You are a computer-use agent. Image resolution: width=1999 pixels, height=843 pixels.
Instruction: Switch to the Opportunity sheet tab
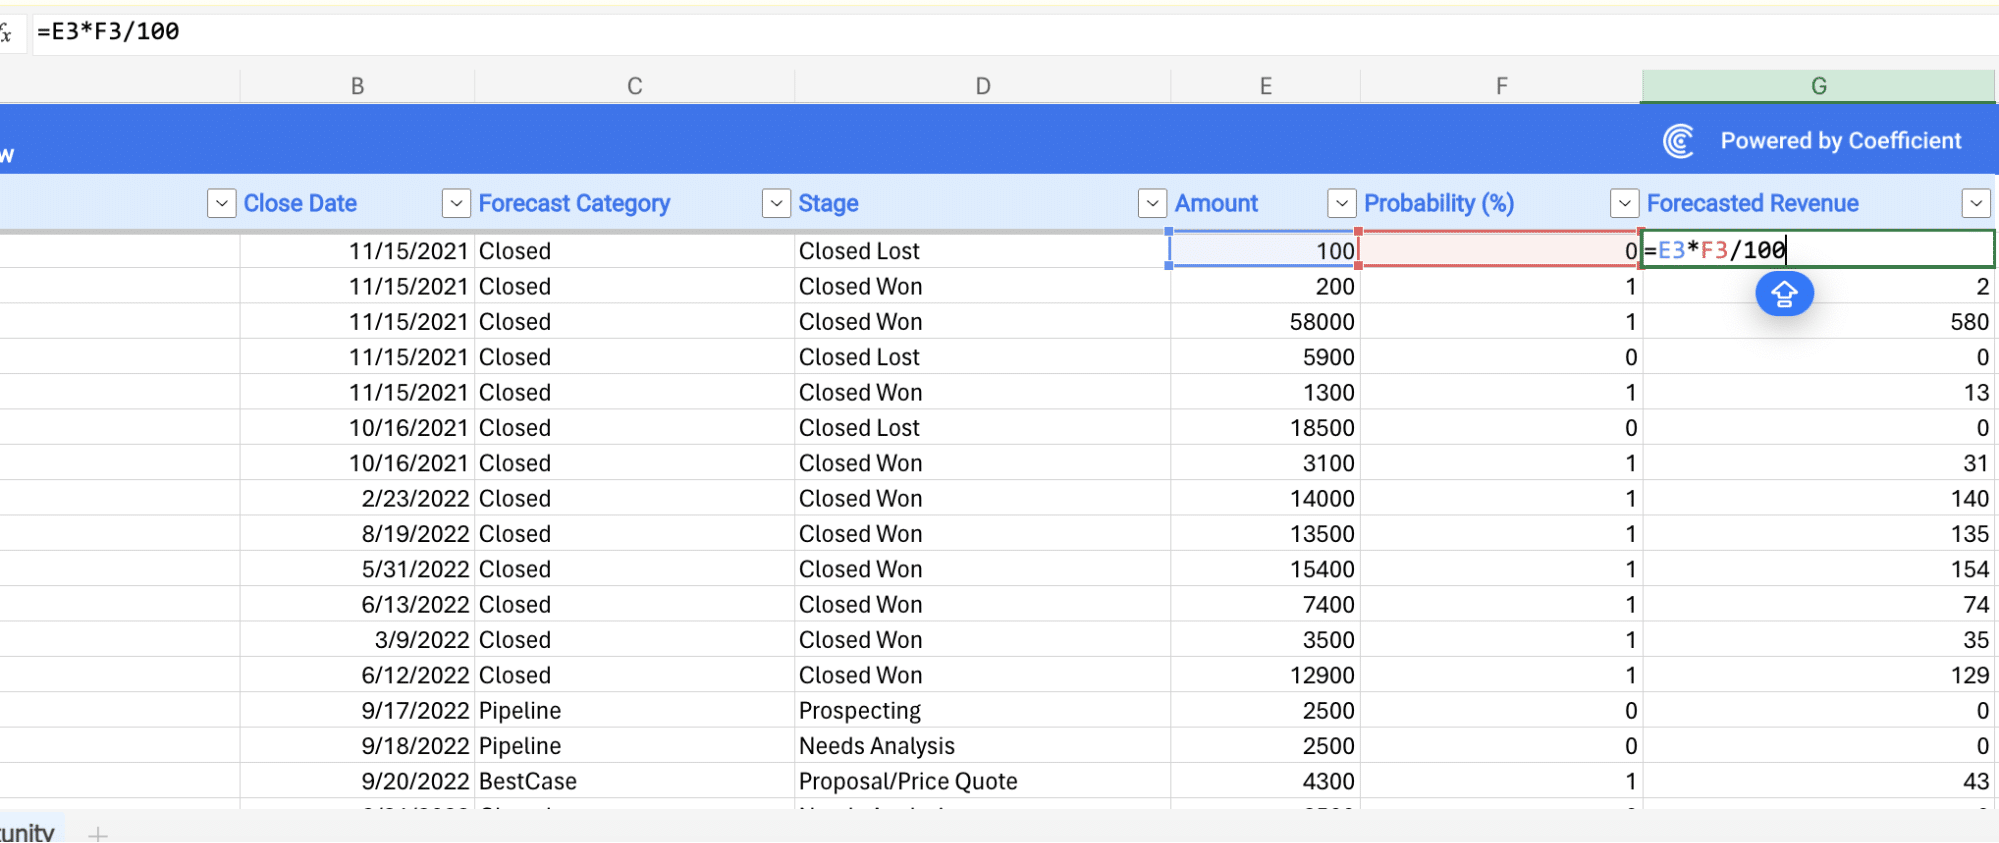(27, 832)
